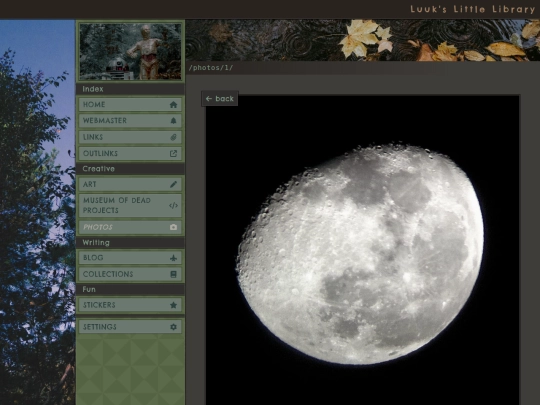Image resolution: width=540 pixels, height=405 pixels.
Task: Click the code brackets icon beside Museum
Action: [173, 206]
